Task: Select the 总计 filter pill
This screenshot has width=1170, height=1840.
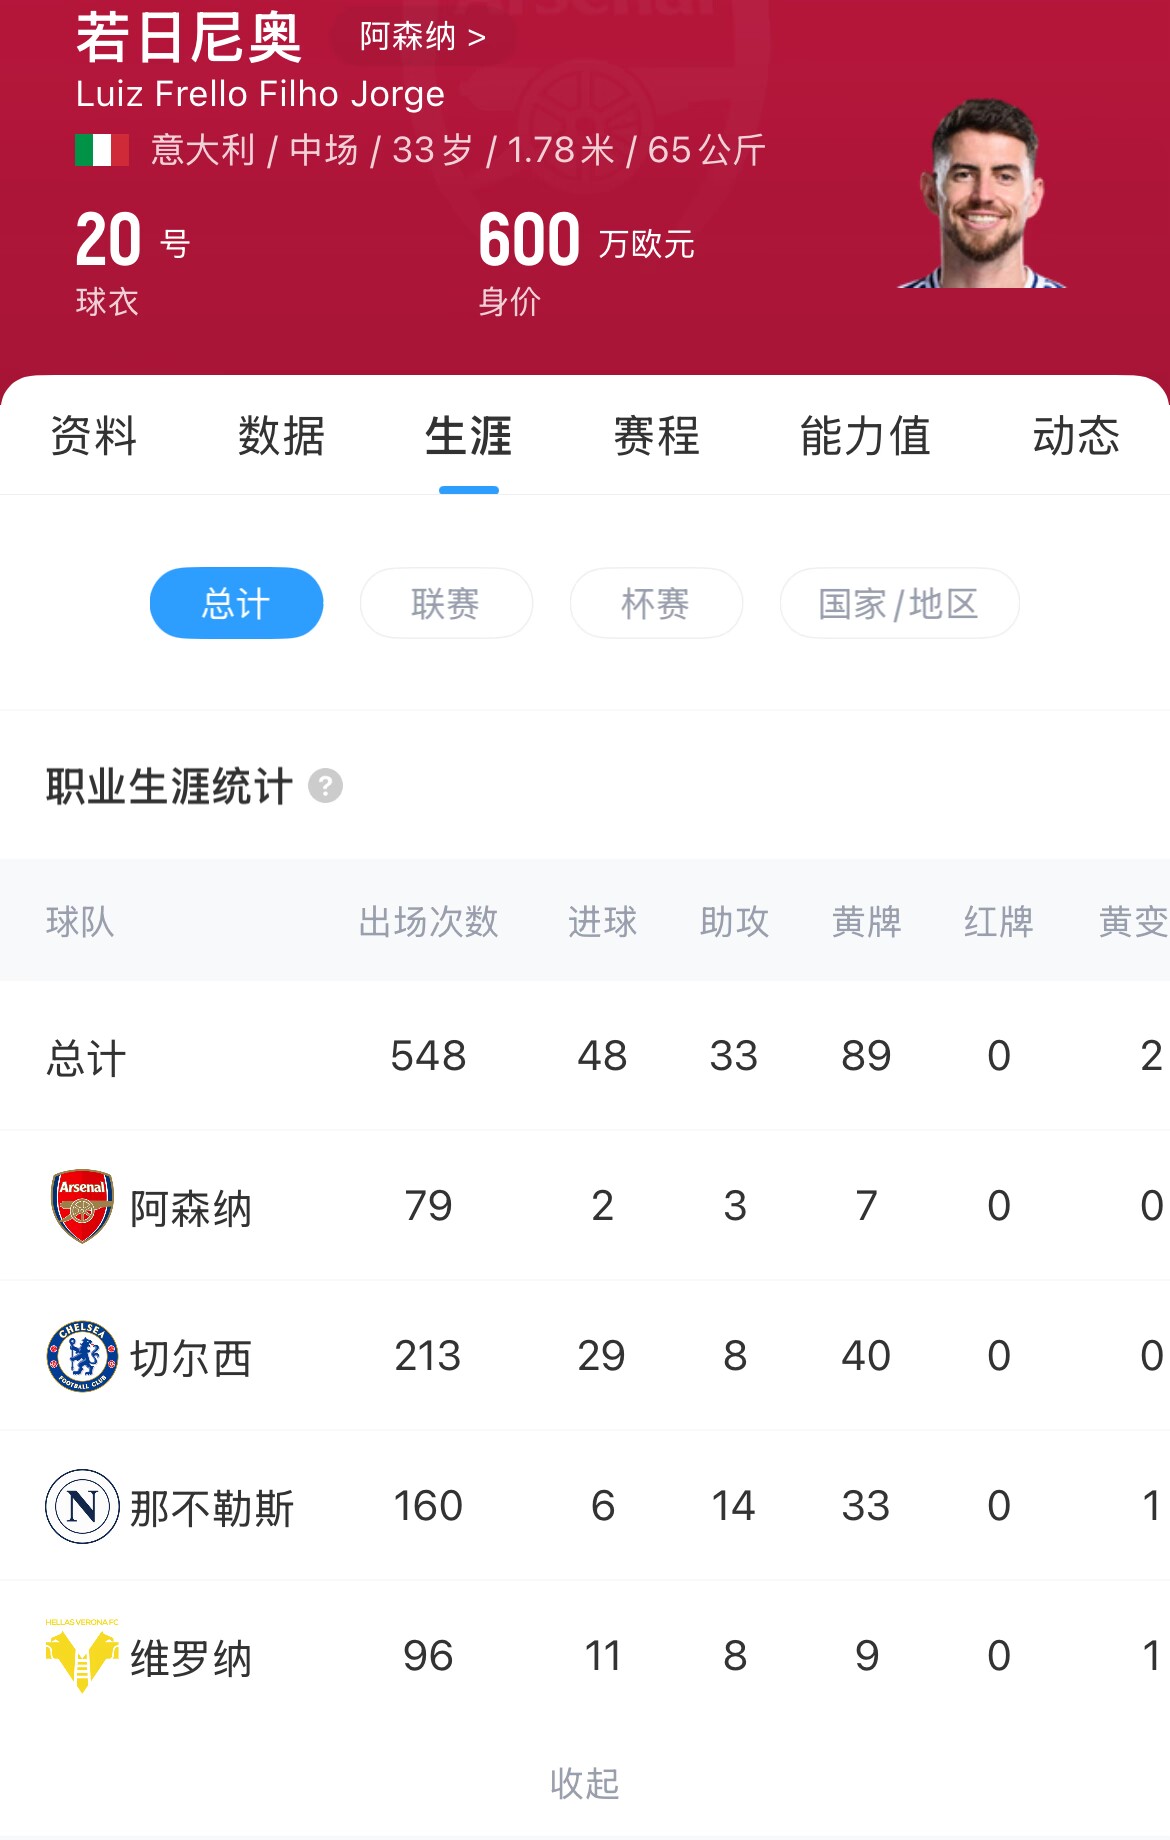Action: pyautogui.click(x=236, y=603)
